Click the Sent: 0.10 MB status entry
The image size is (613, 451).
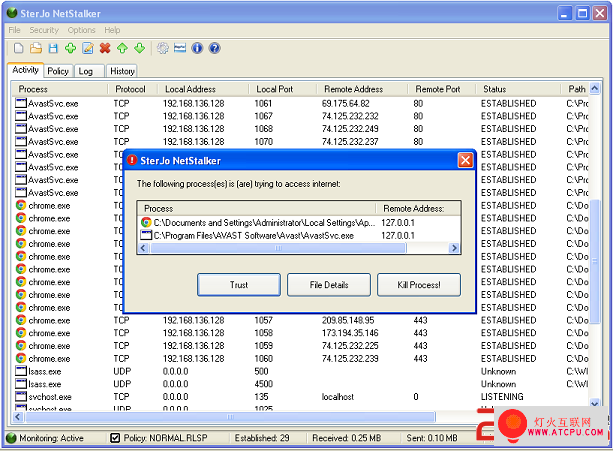[x=432, y=438]
